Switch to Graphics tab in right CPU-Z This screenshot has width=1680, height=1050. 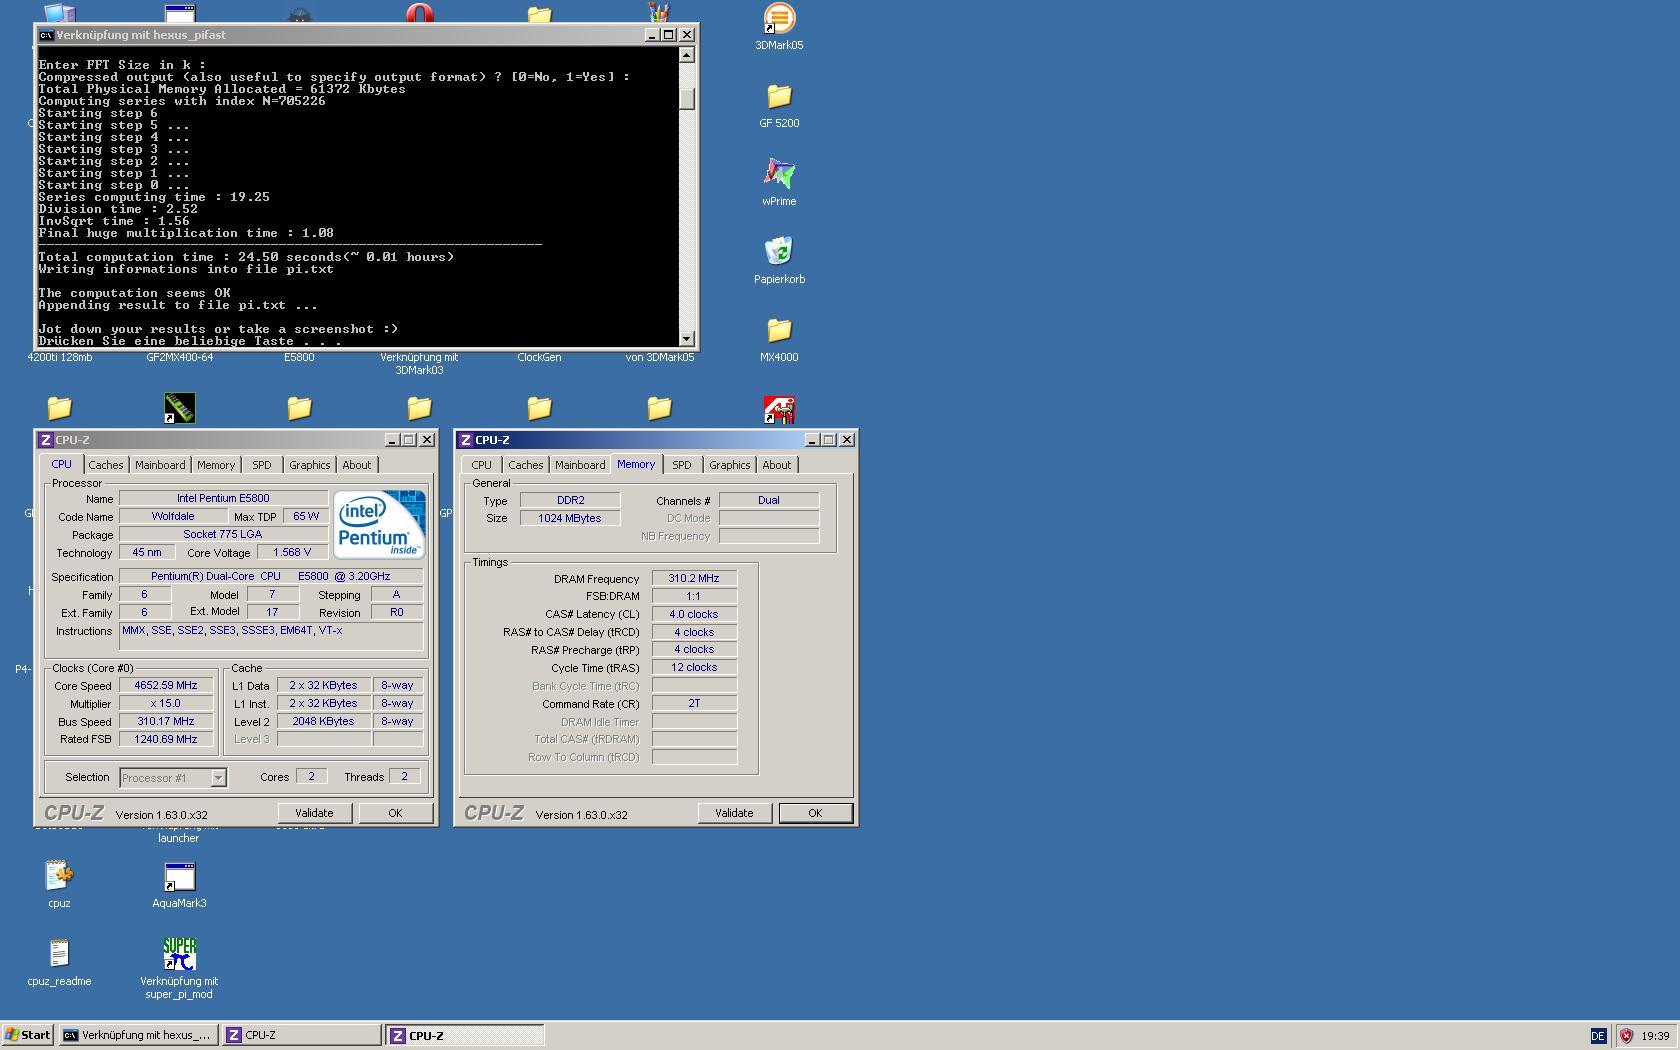[x=730, y=465]
